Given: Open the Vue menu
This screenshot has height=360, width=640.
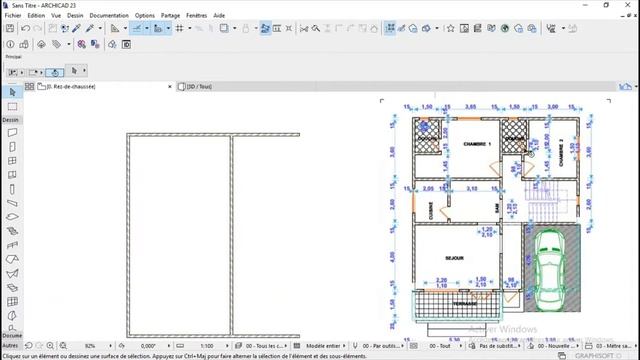Looking at the screenshot, I should [56, 16].
